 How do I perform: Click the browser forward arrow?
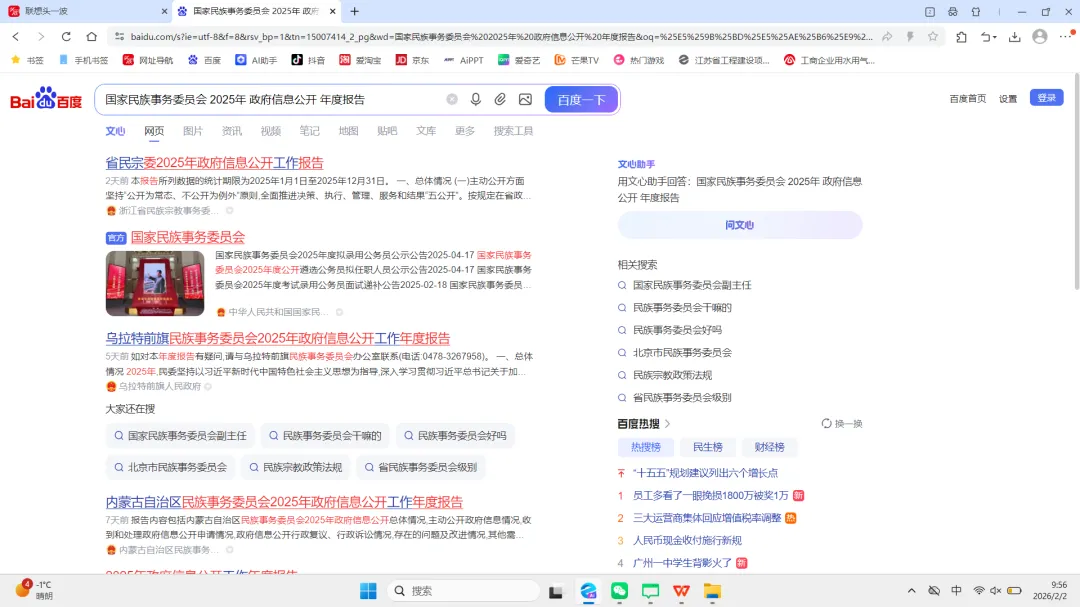(41, 37)
